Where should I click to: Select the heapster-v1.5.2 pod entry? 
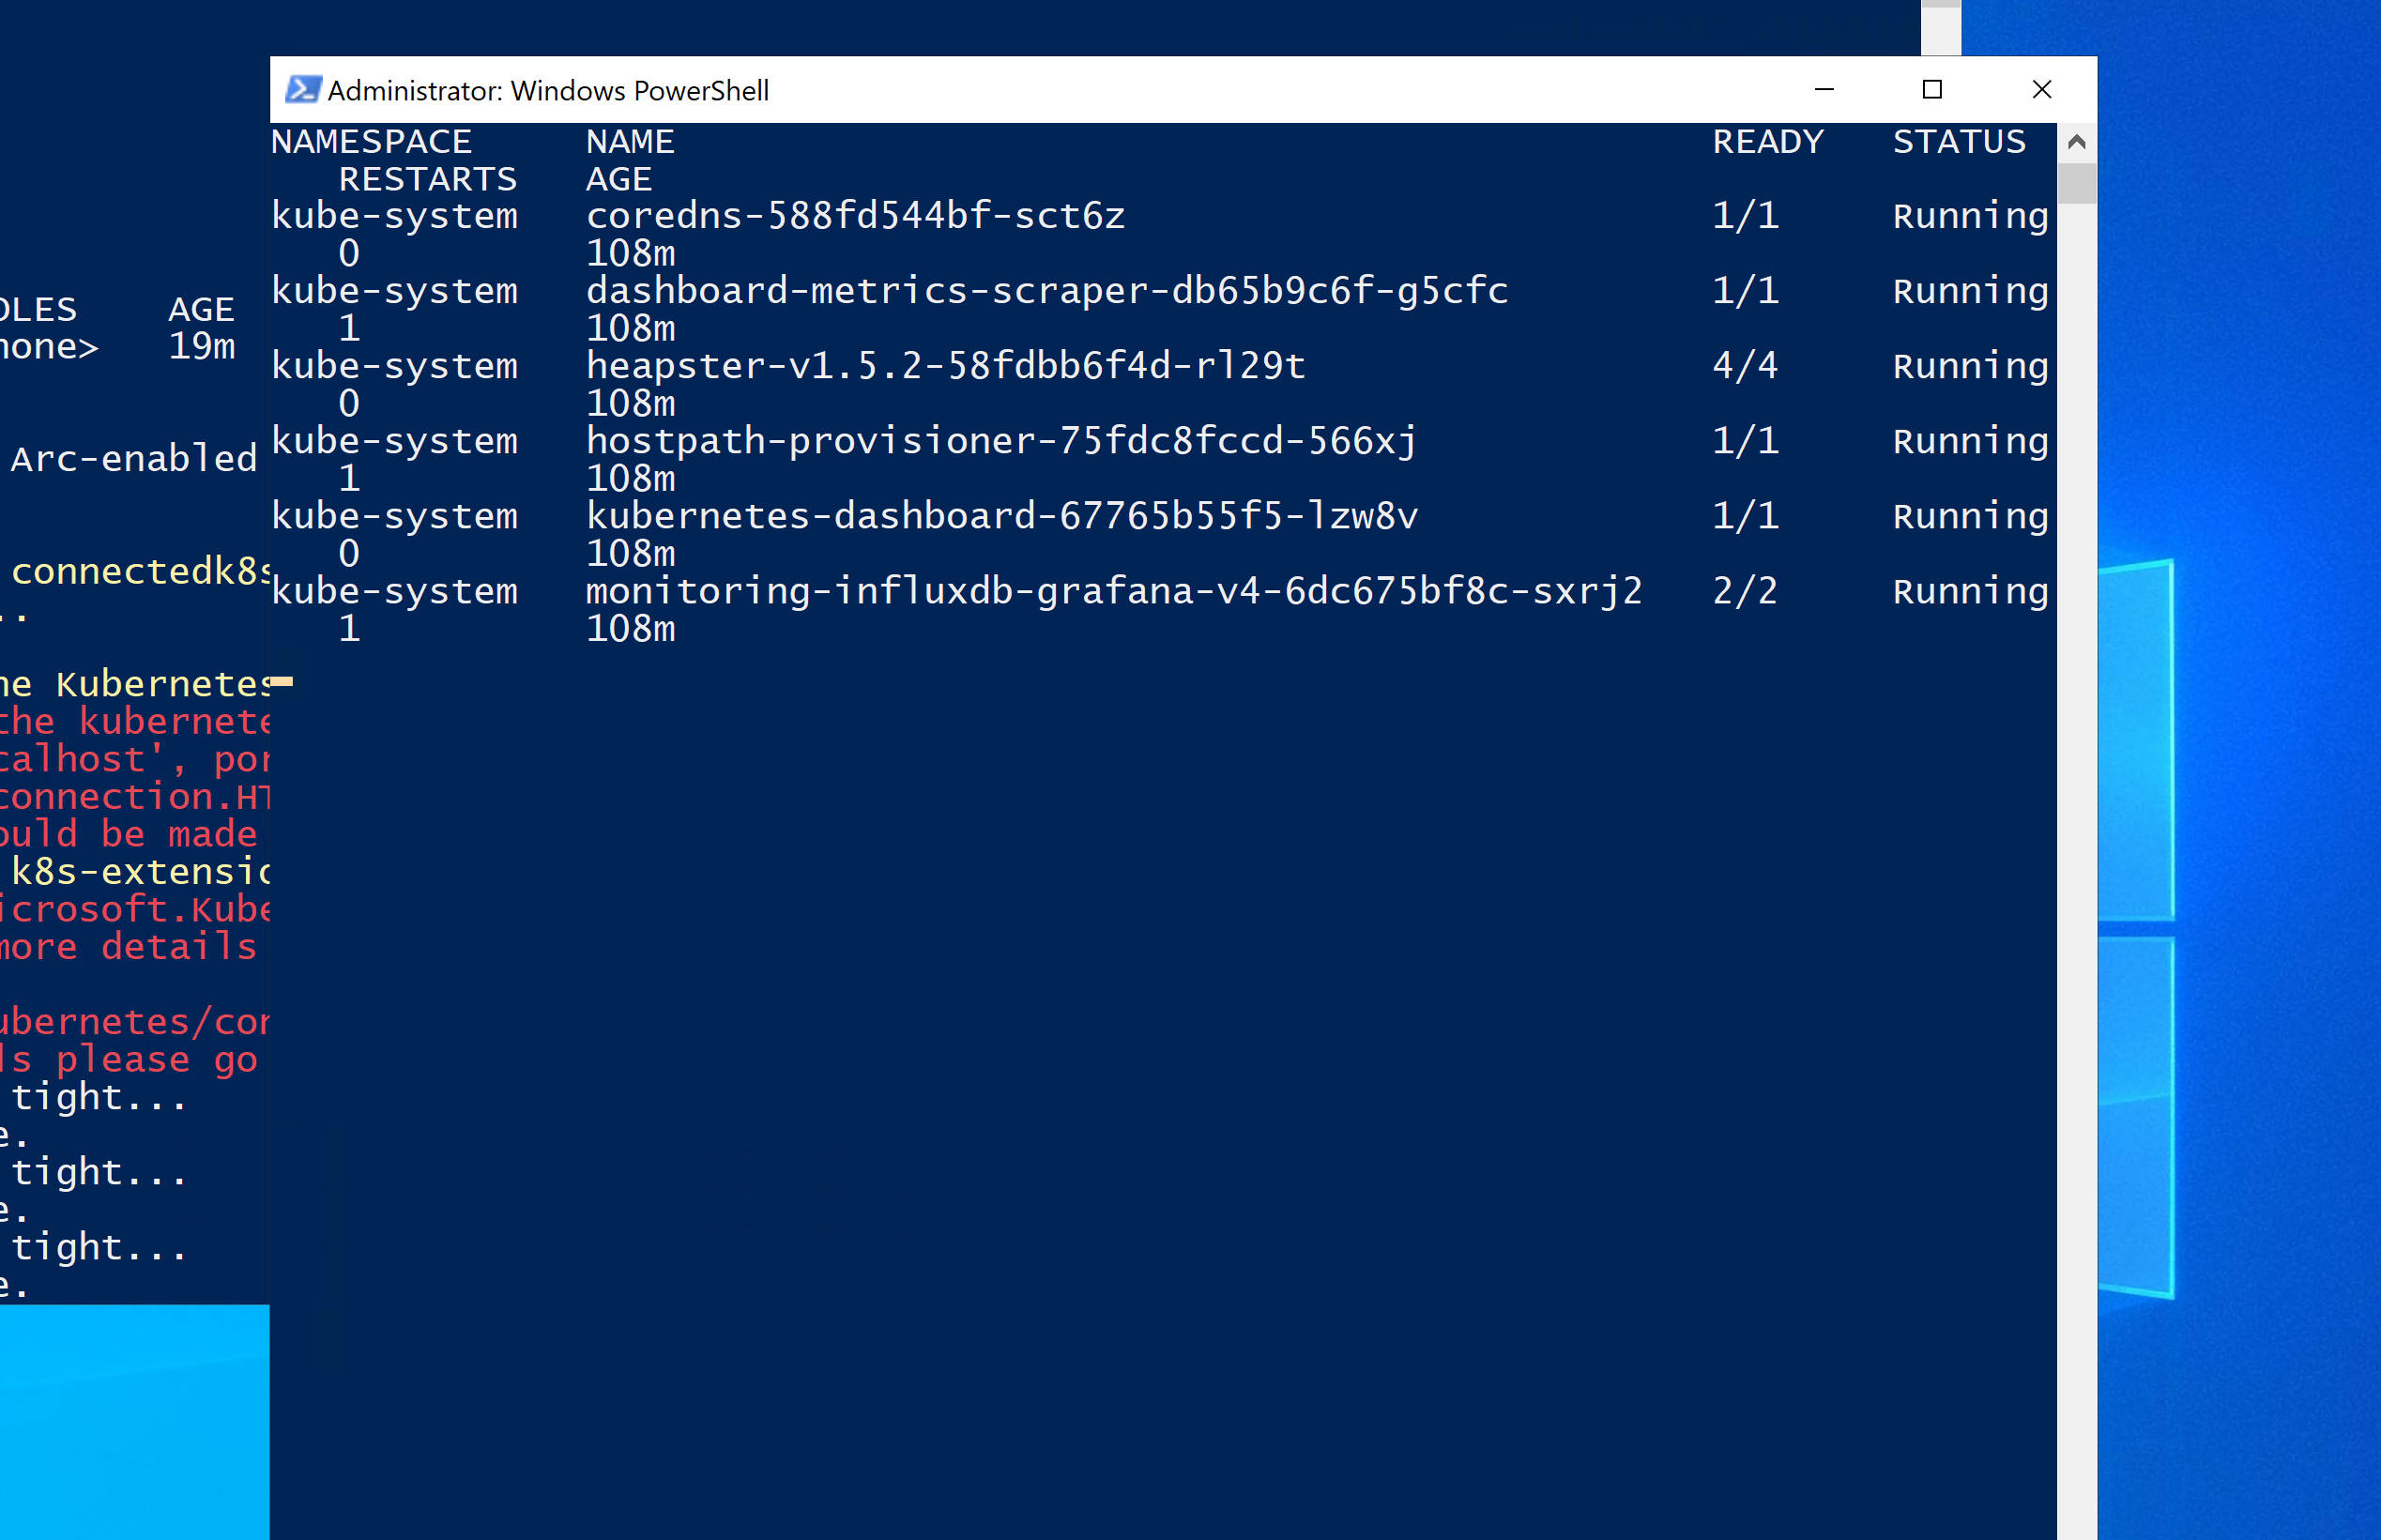(x=944, y=365)
